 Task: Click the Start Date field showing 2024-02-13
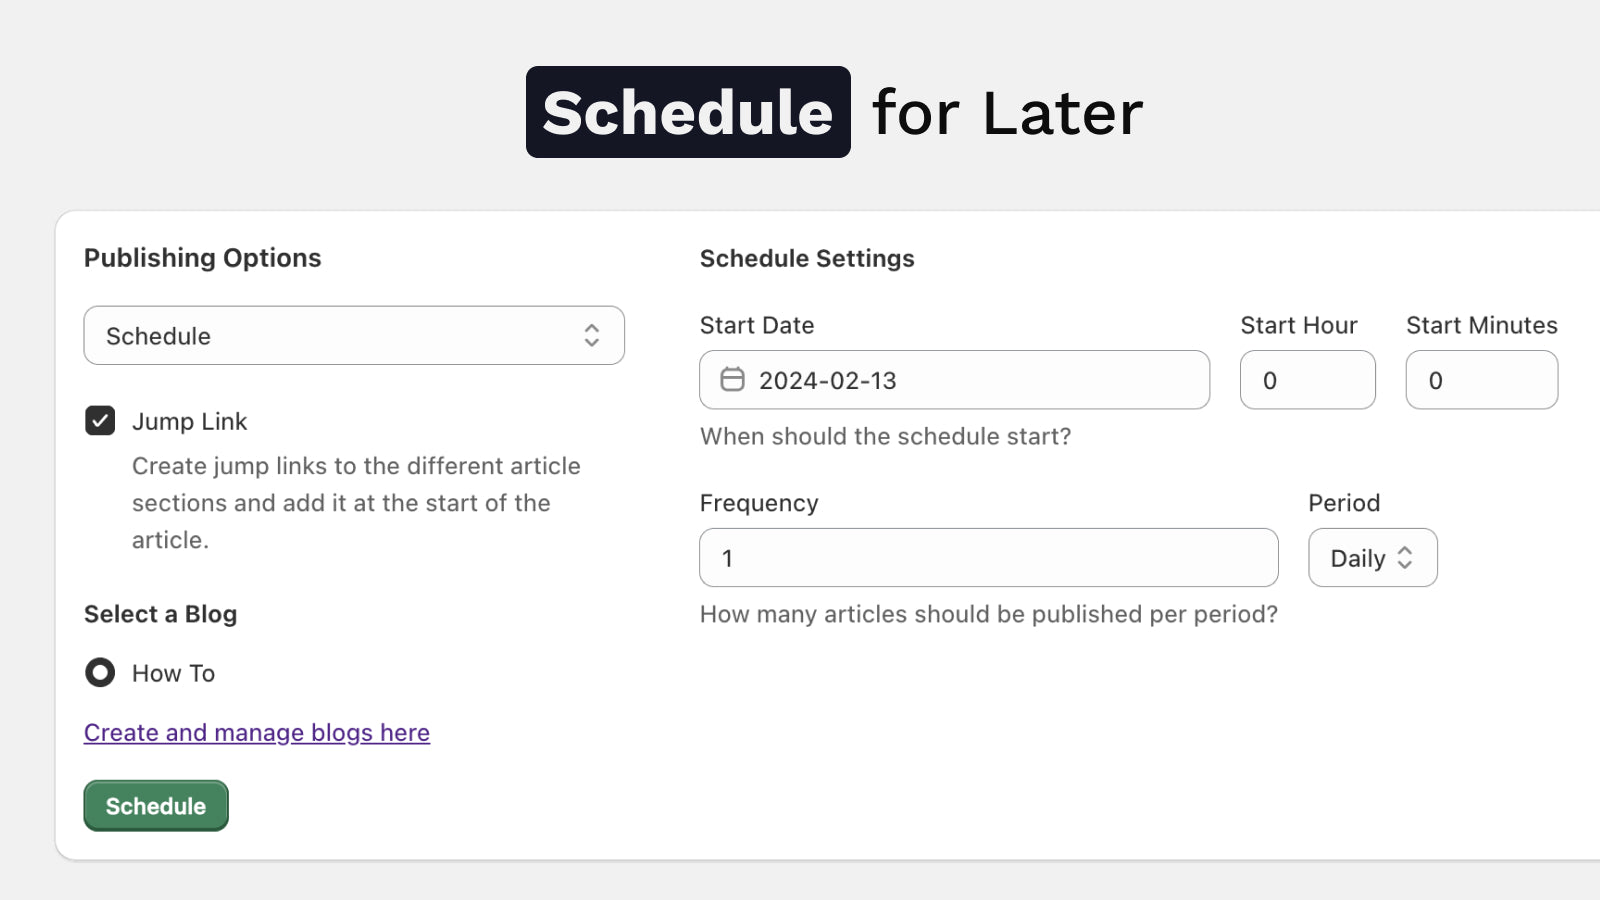[x=954, y=380]
